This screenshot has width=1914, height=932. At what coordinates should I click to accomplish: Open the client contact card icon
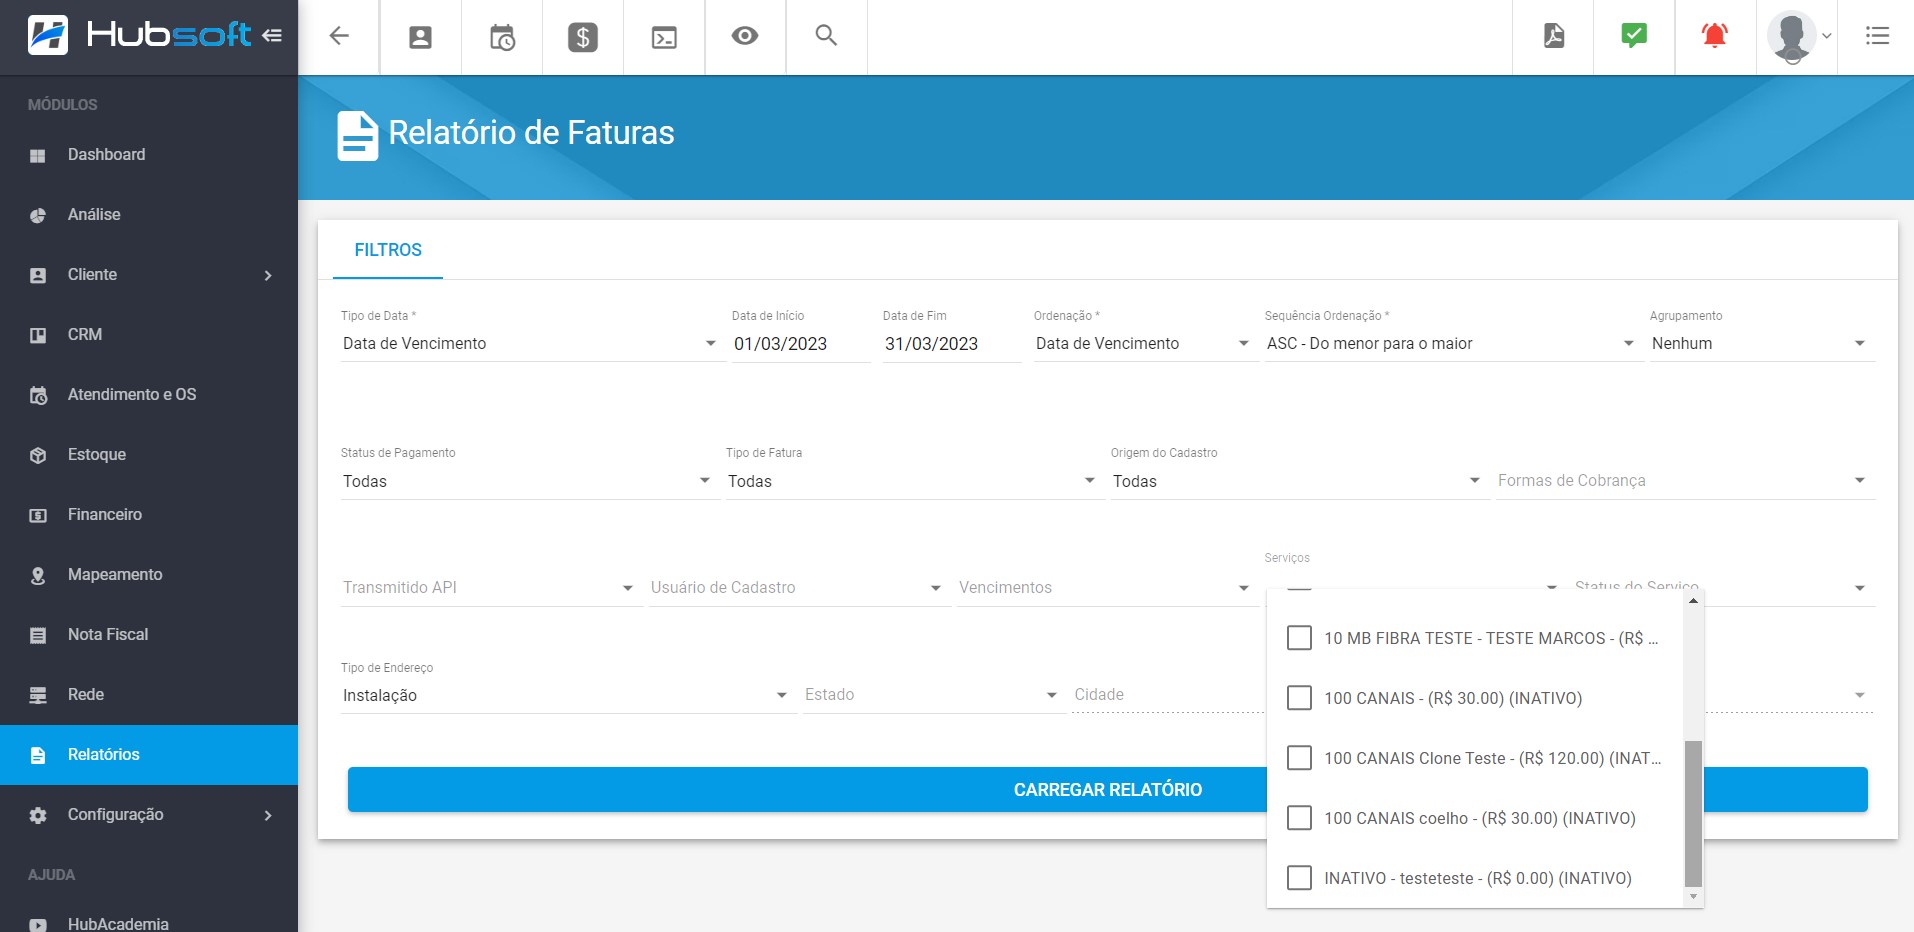(x=420, y=37)
